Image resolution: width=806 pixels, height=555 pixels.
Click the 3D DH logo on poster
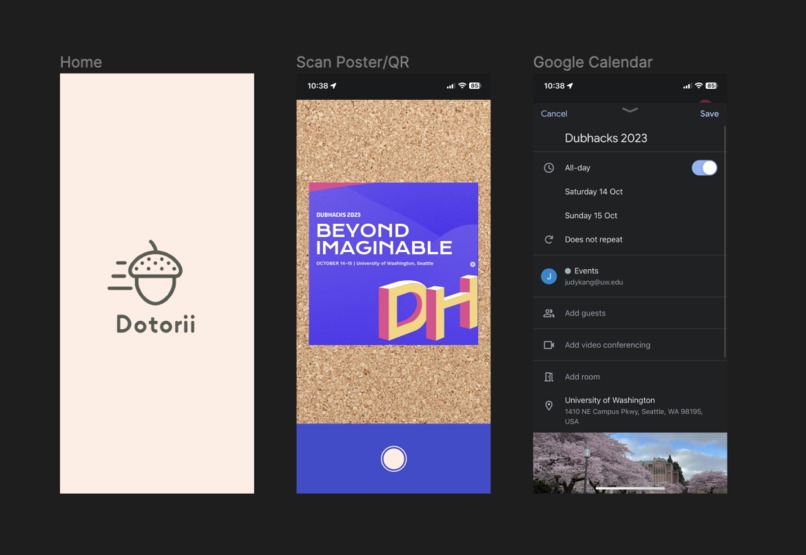pyautogui.click(x=428, y=308)
